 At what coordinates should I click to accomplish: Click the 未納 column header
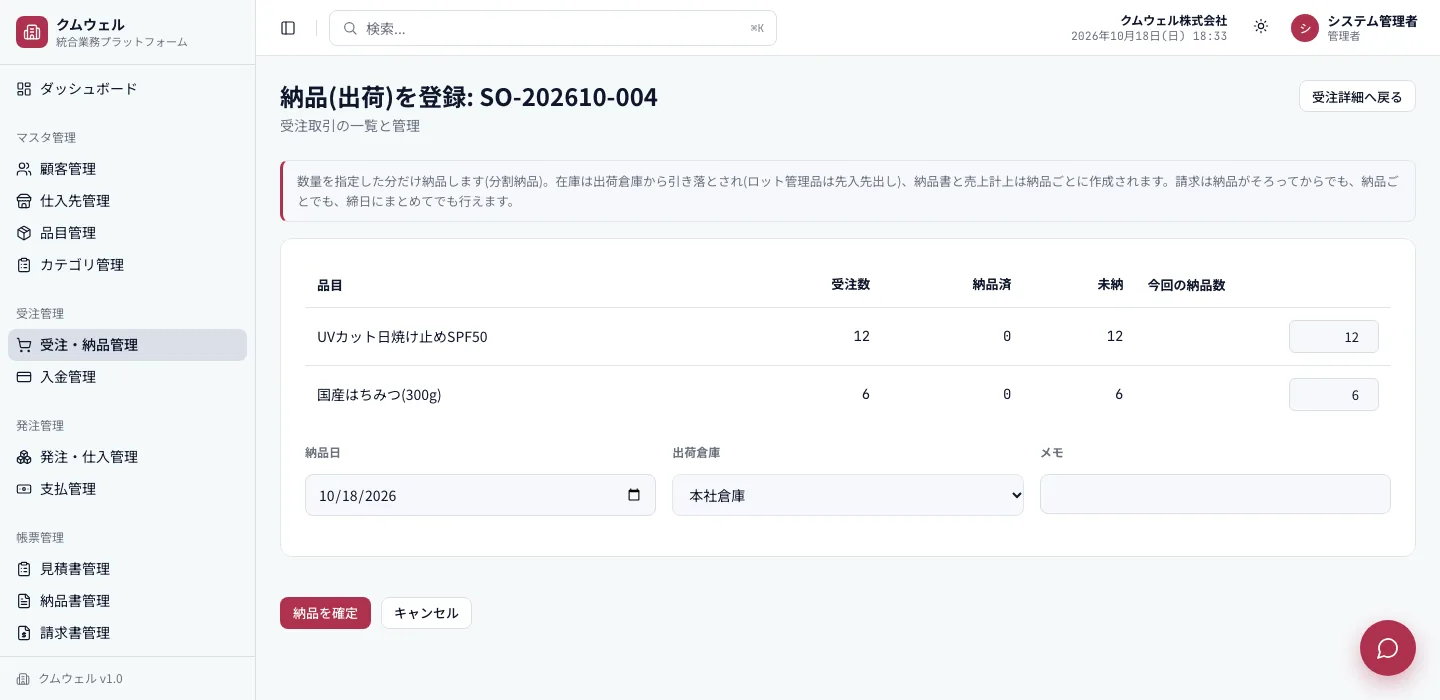pos(1110,285)
